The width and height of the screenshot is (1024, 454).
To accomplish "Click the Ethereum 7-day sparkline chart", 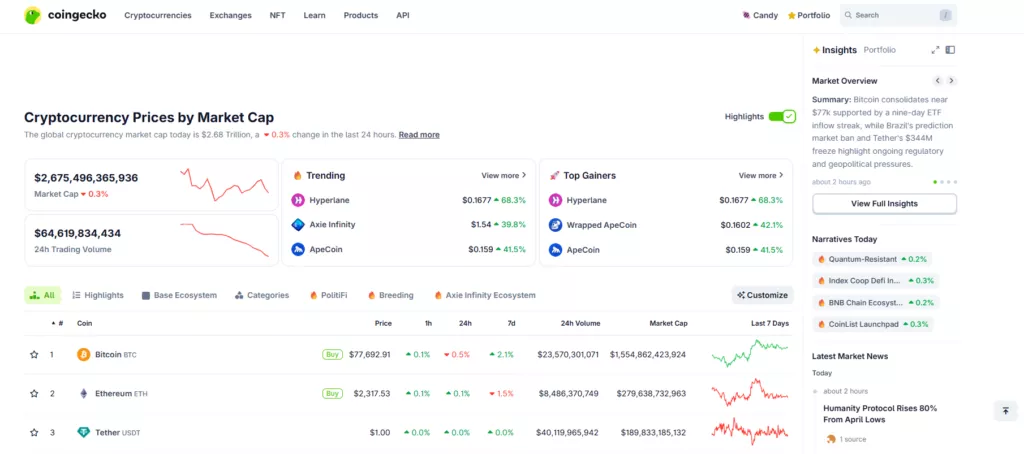I will click(750, 392).
